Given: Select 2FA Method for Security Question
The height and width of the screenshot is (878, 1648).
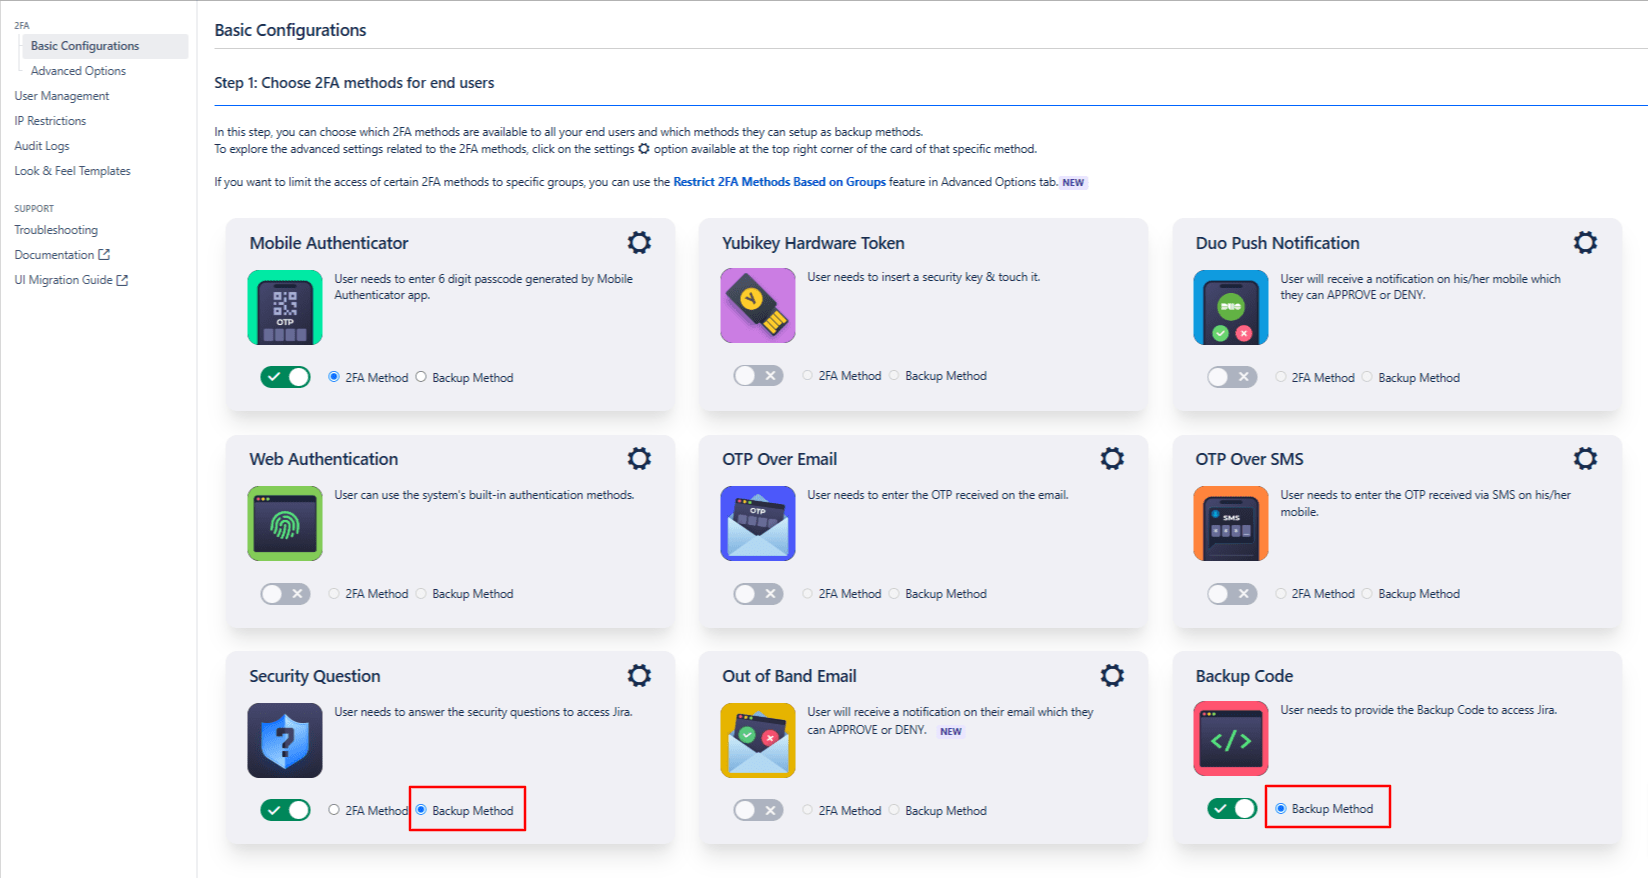Looking at the screenshot, I should pos(334,810).
